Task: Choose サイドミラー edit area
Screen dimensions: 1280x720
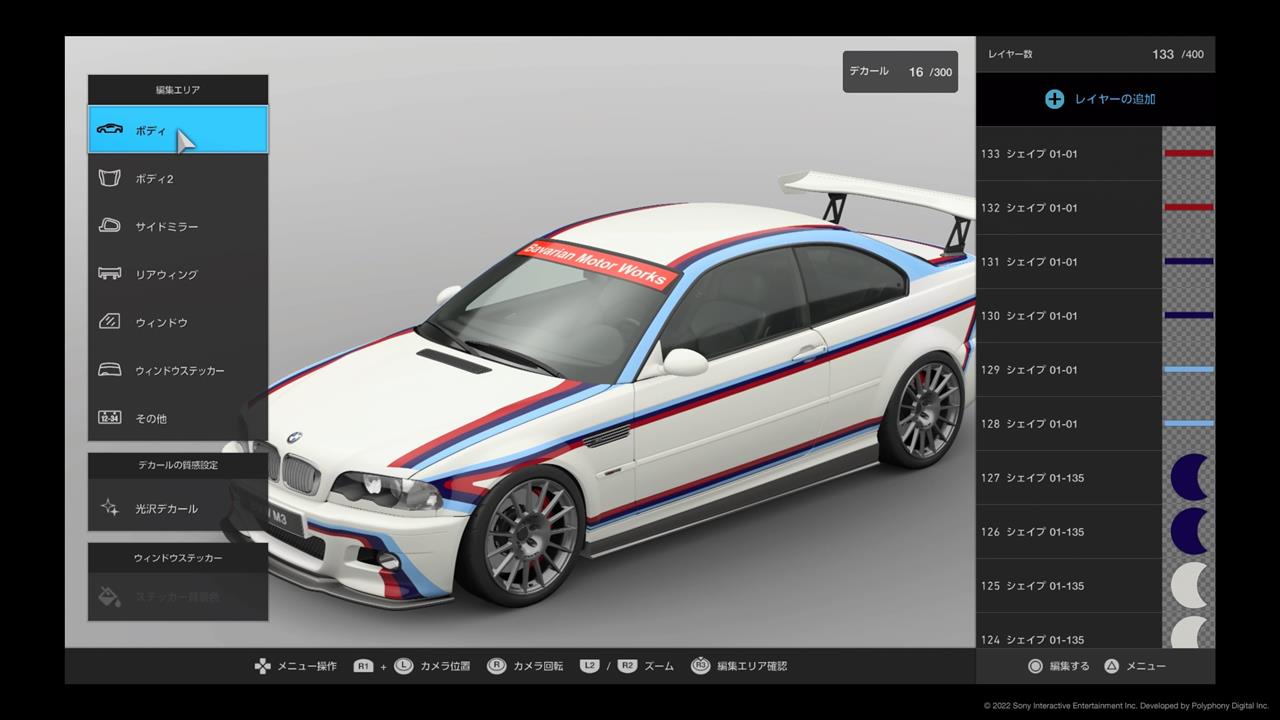Action: pyautogui.click(x=178, y=226)
